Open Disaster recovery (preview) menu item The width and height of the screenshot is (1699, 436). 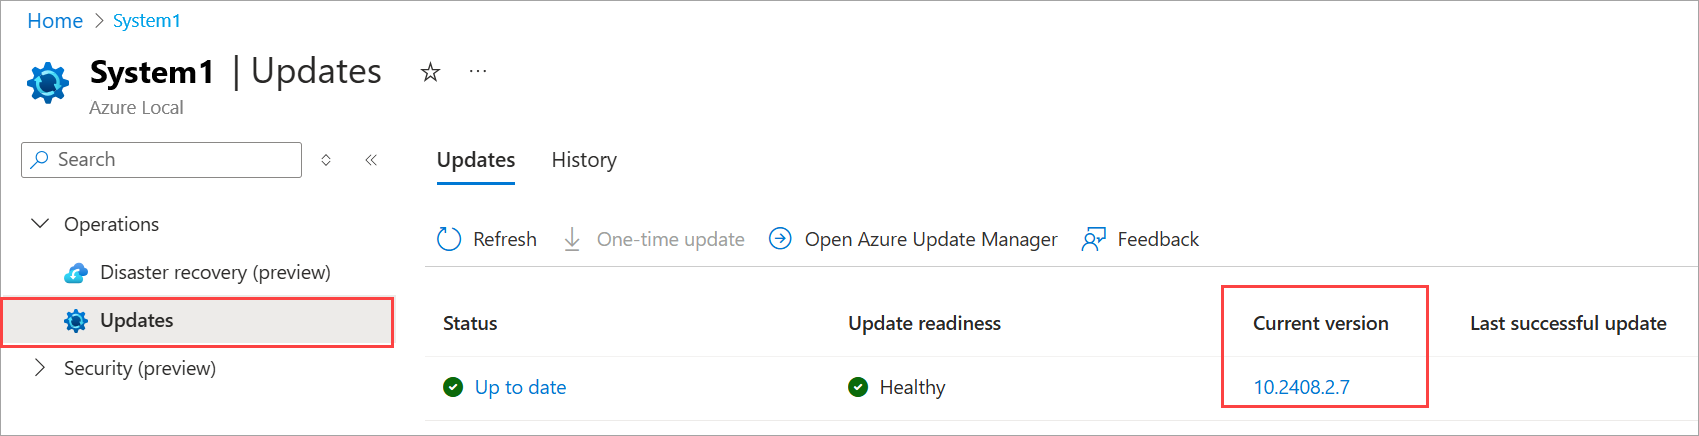197,273
